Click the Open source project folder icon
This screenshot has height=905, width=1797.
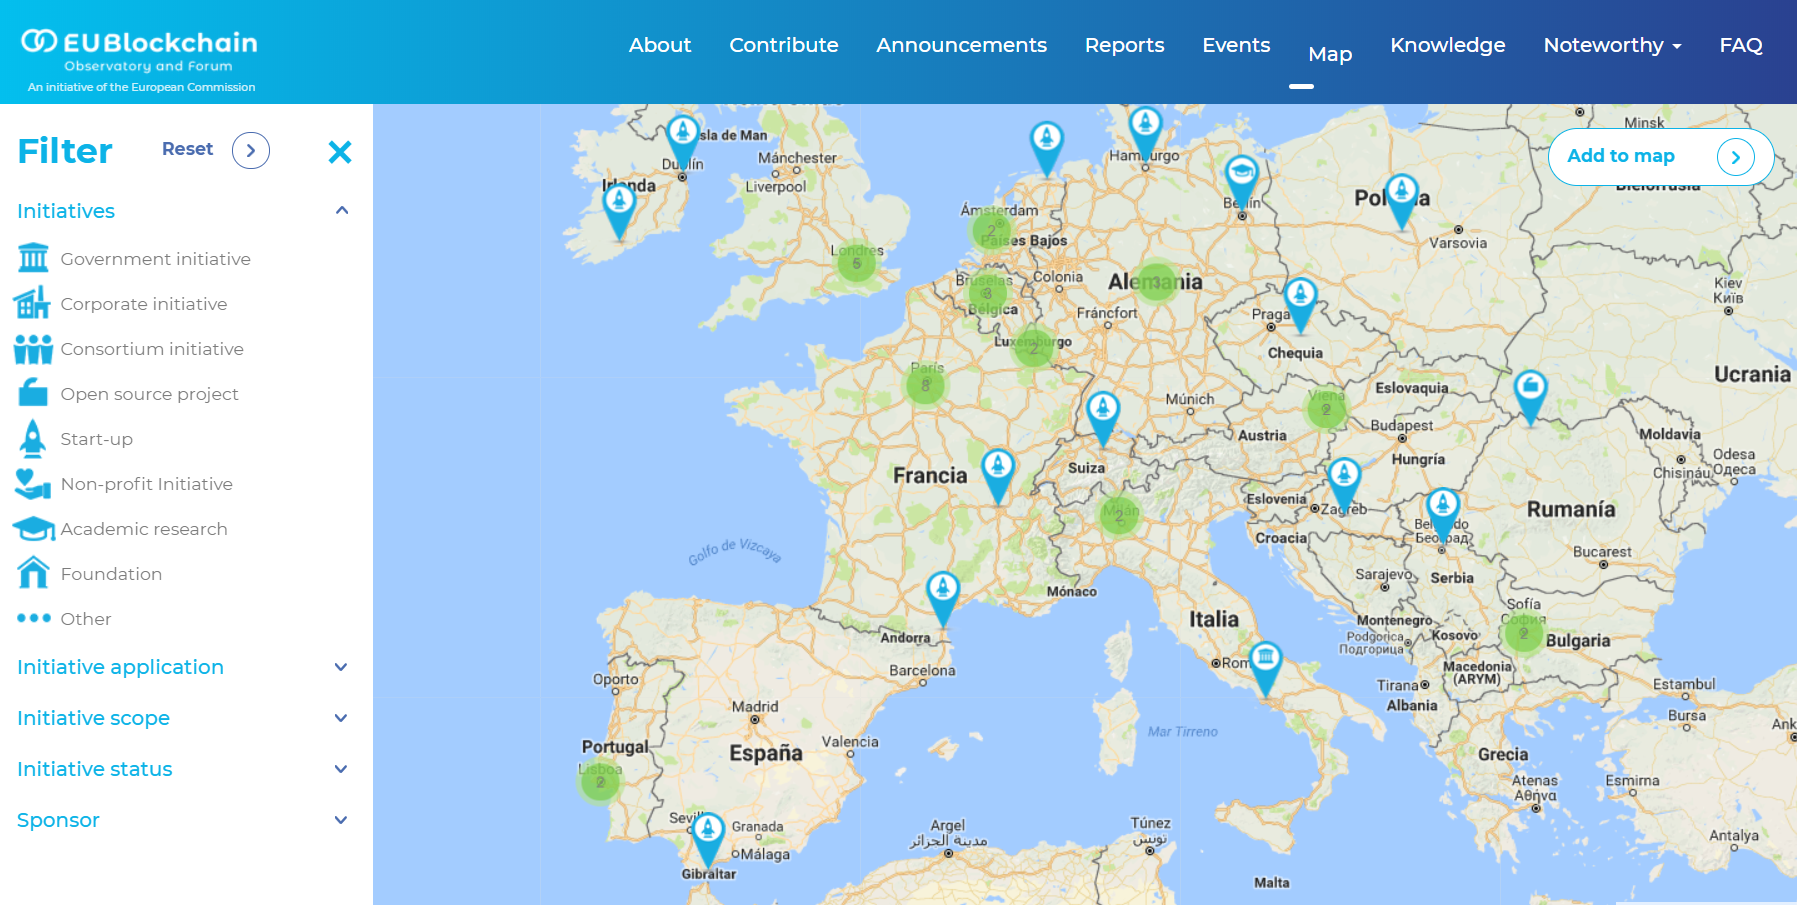[33, 393]
